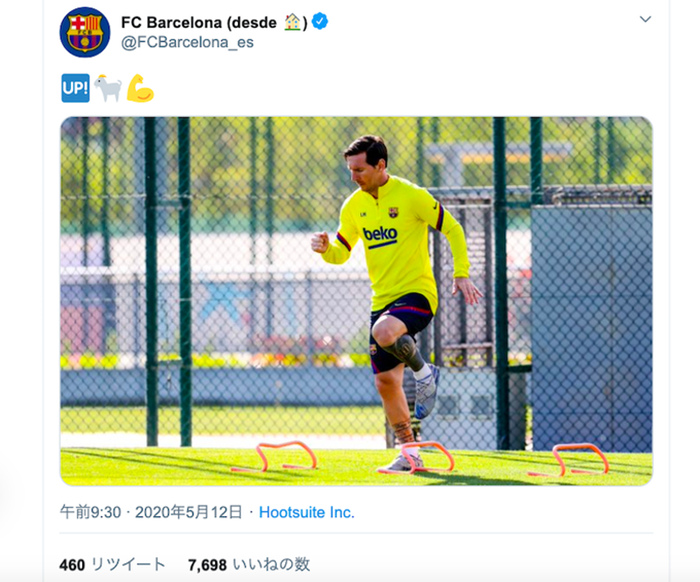View the 7,698 いいねの数 list
Screen dimensions: 700x582
[249, 565]
